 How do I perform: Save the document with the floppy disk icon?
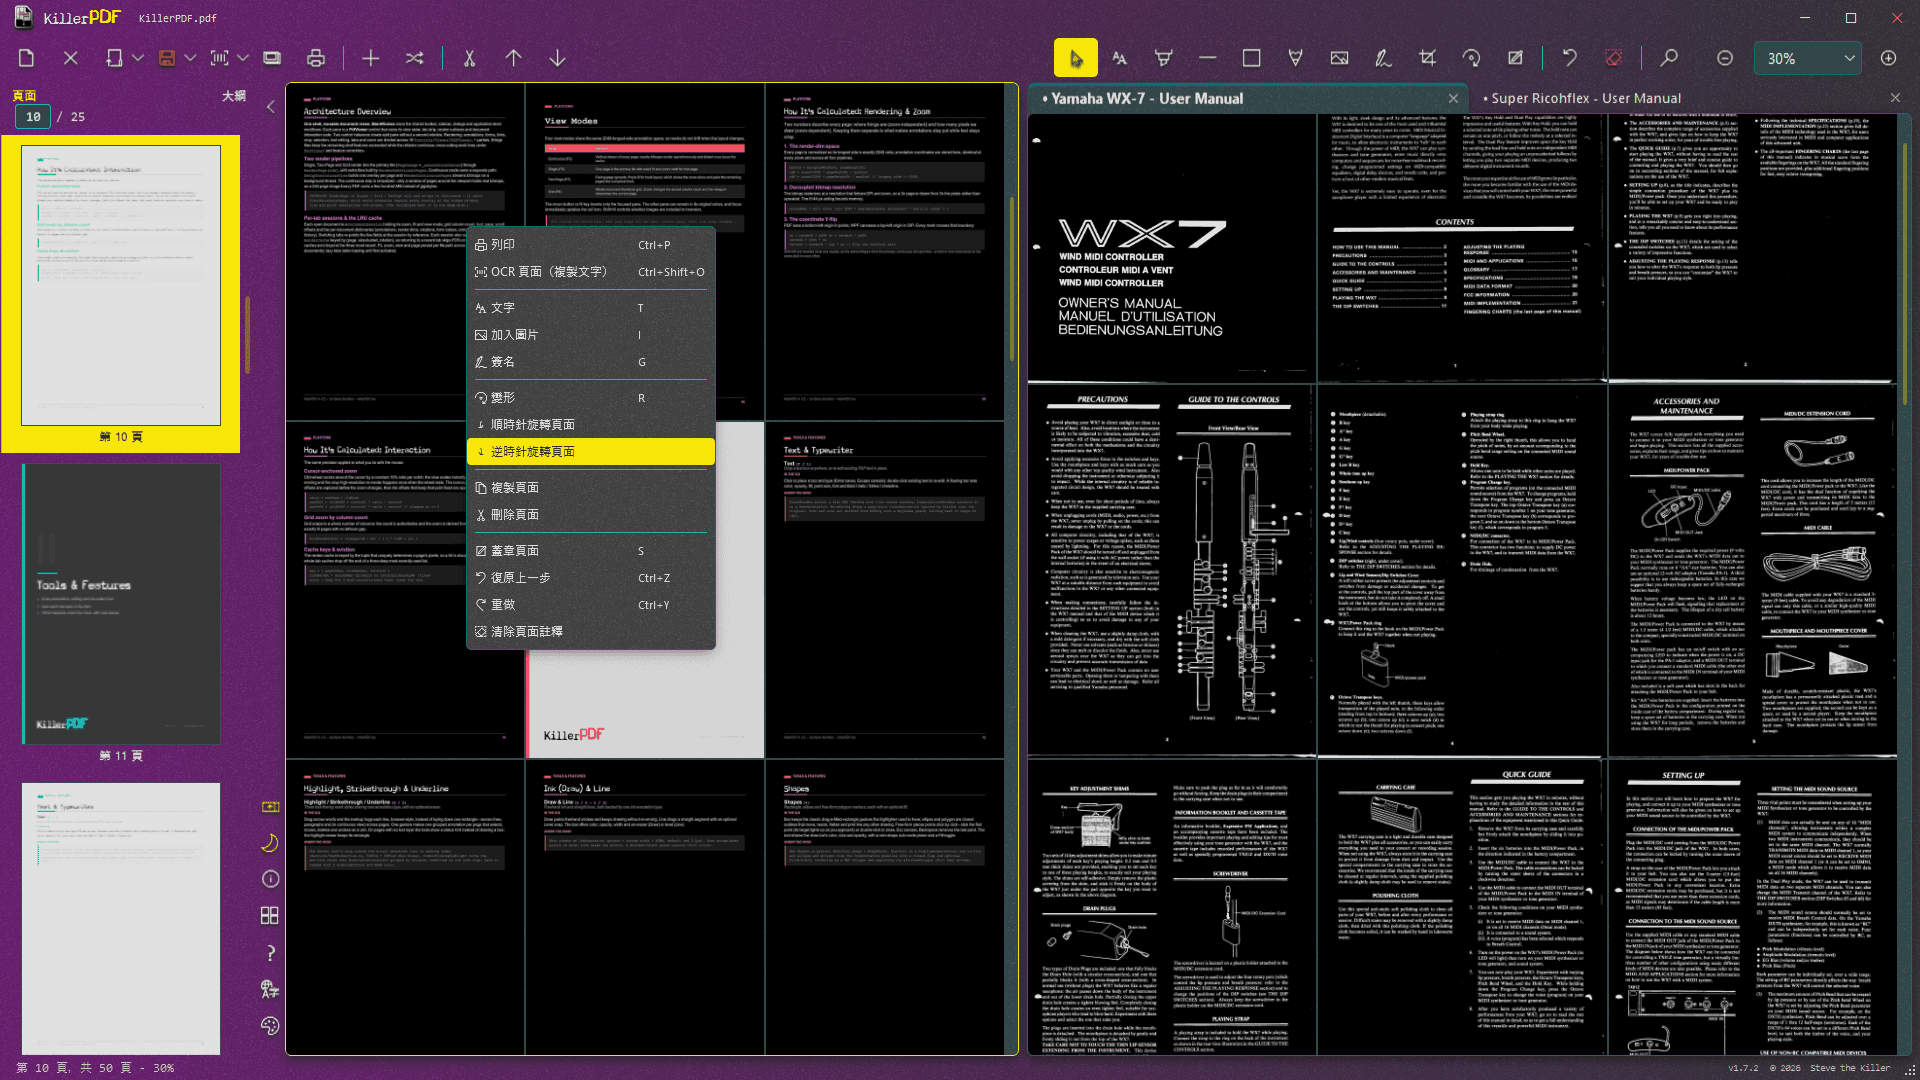click(167, 58)
